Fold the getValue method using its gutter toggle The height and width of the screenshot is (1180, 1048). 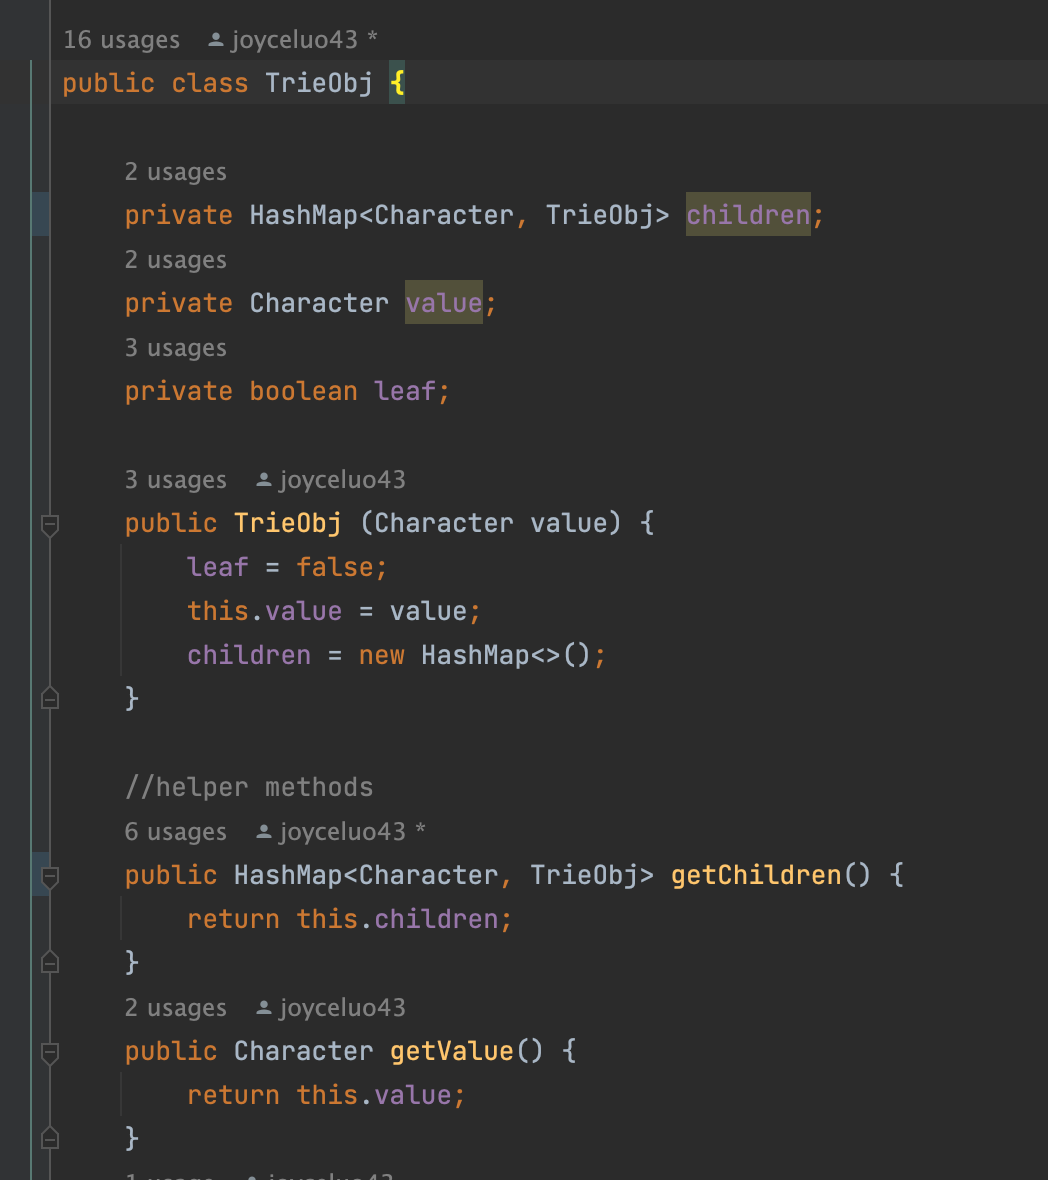click(49, 1052)
